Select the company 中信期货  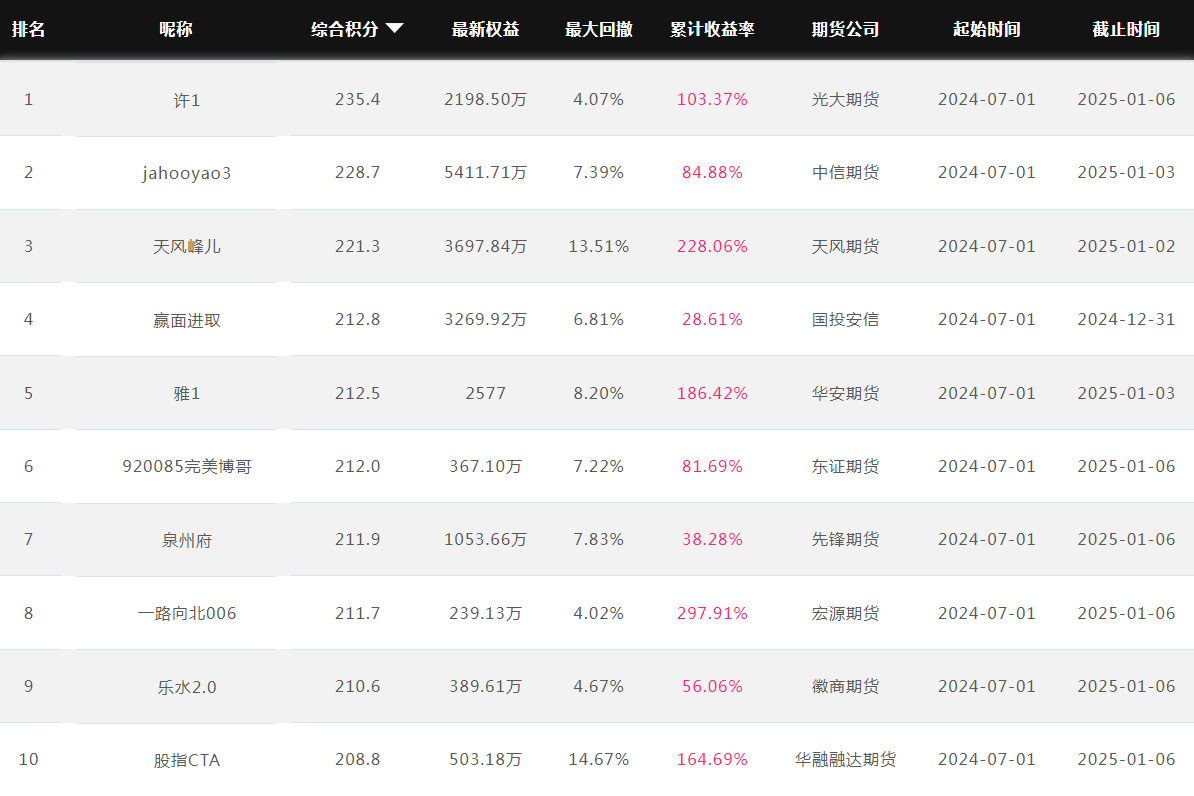[845, 172]
